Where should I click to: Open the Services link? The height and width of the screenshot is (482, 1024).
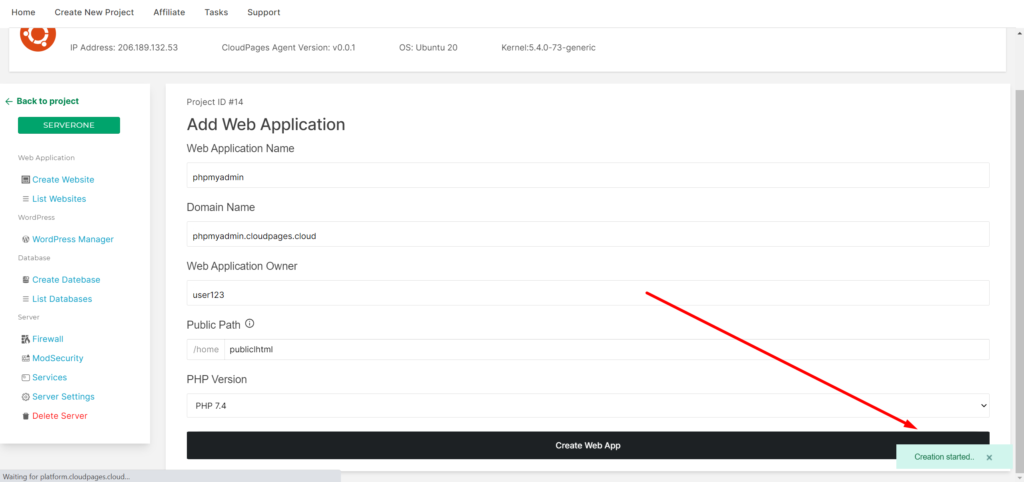(x=50, y=378)
